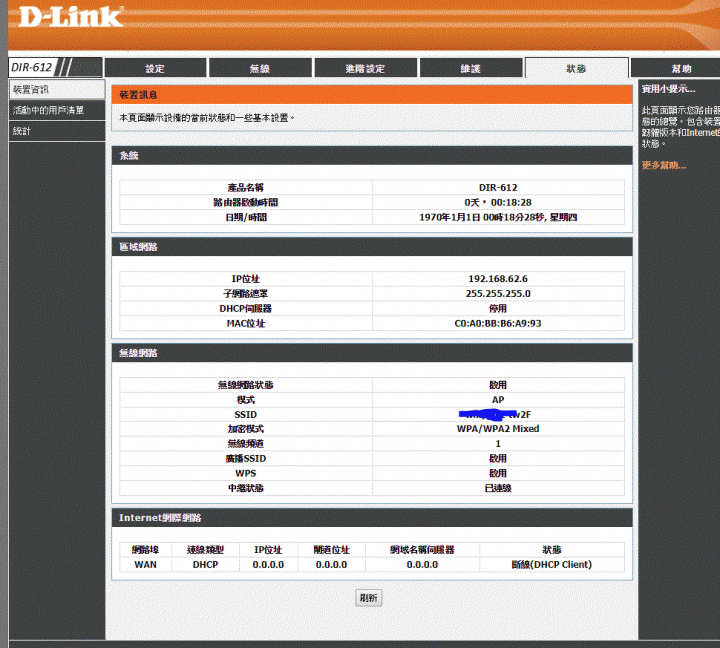This screenshot has height=648, width=720.
Task: Click the 斷線(DHCP Client) status cell
Action: click(552, 564)
